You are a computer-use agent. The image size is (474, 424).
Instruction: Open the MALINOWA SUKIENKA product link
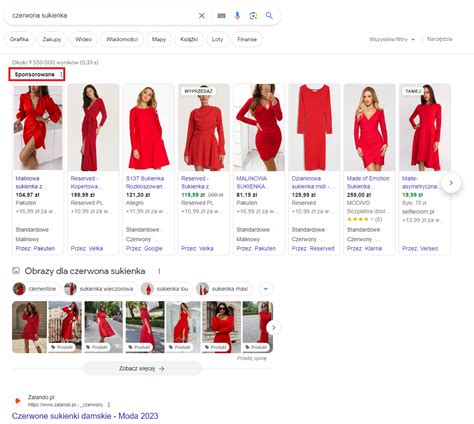[252, 182]
